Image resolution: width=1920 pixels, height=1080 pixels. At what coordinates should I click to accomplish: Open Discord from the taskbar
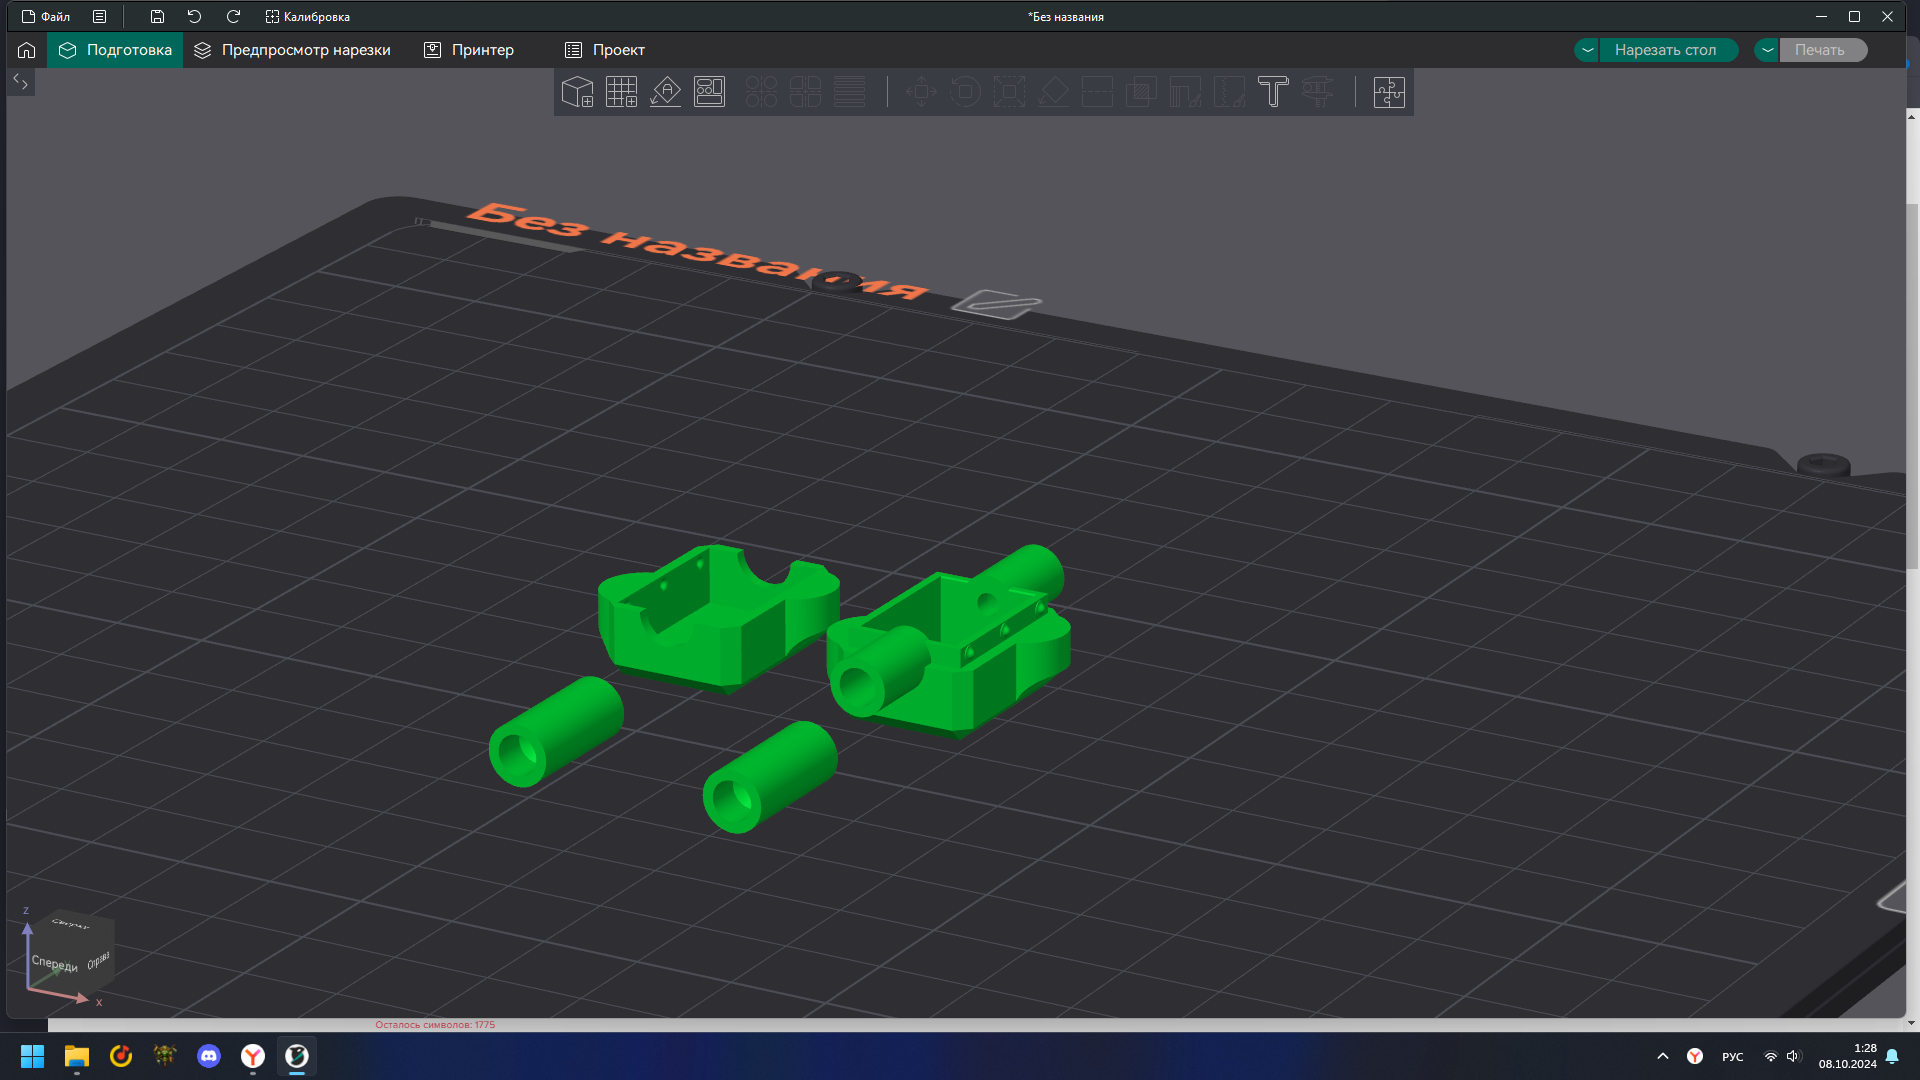(209, 1056)
